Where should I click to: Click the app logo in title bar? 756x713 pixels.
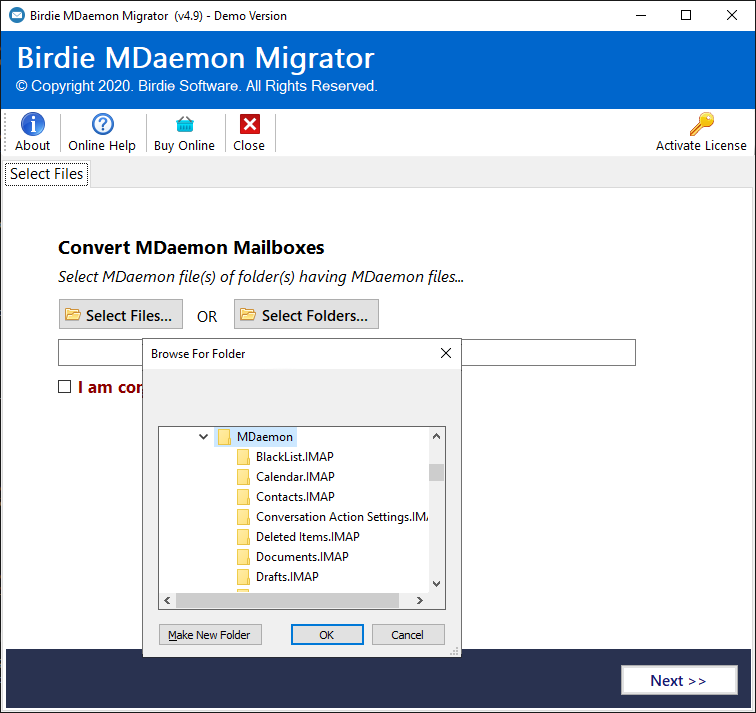point(17,15)
